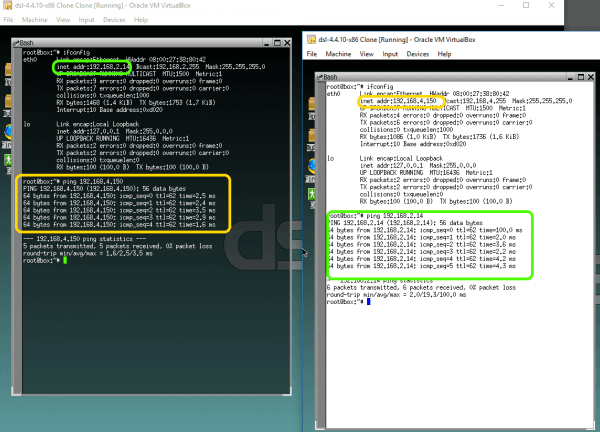
Task: Open Devices menu in Clone Clone VirtualBox window
Action: click(x=114, y=20)
